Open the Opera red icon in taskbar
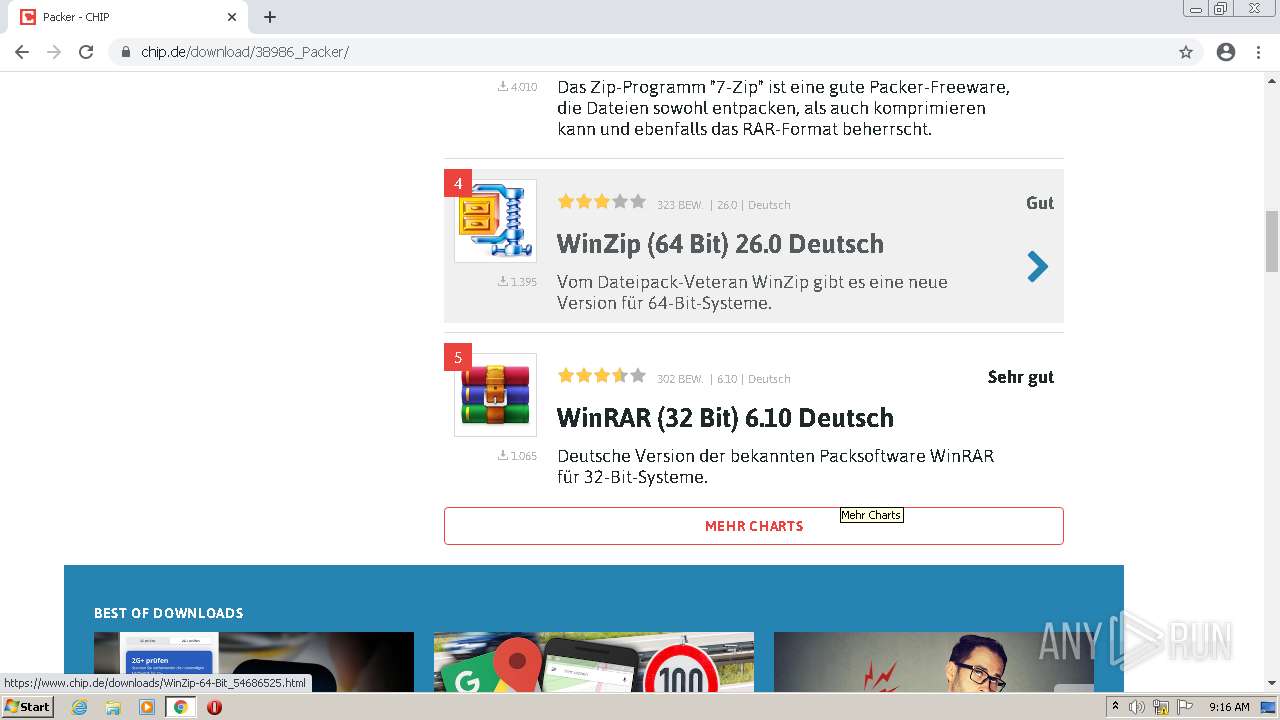The width and height of the screenshot is (1280, 720). pos(214,707)
